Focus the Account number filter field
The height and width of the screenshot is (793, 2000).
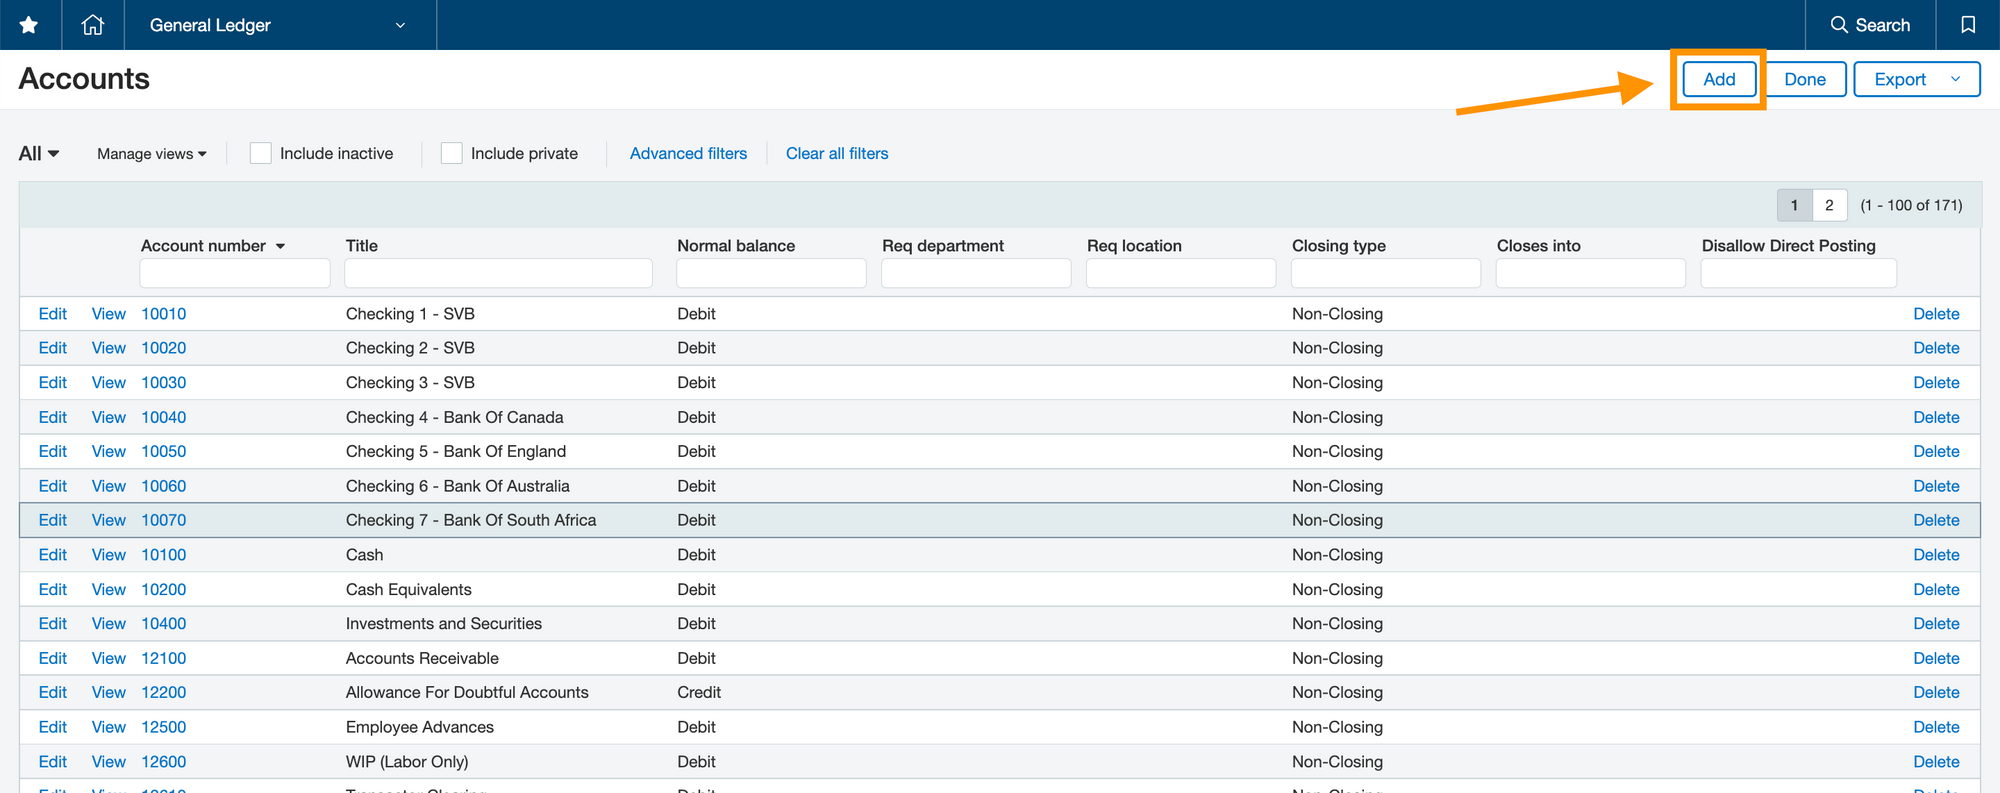tap(235, 273)
